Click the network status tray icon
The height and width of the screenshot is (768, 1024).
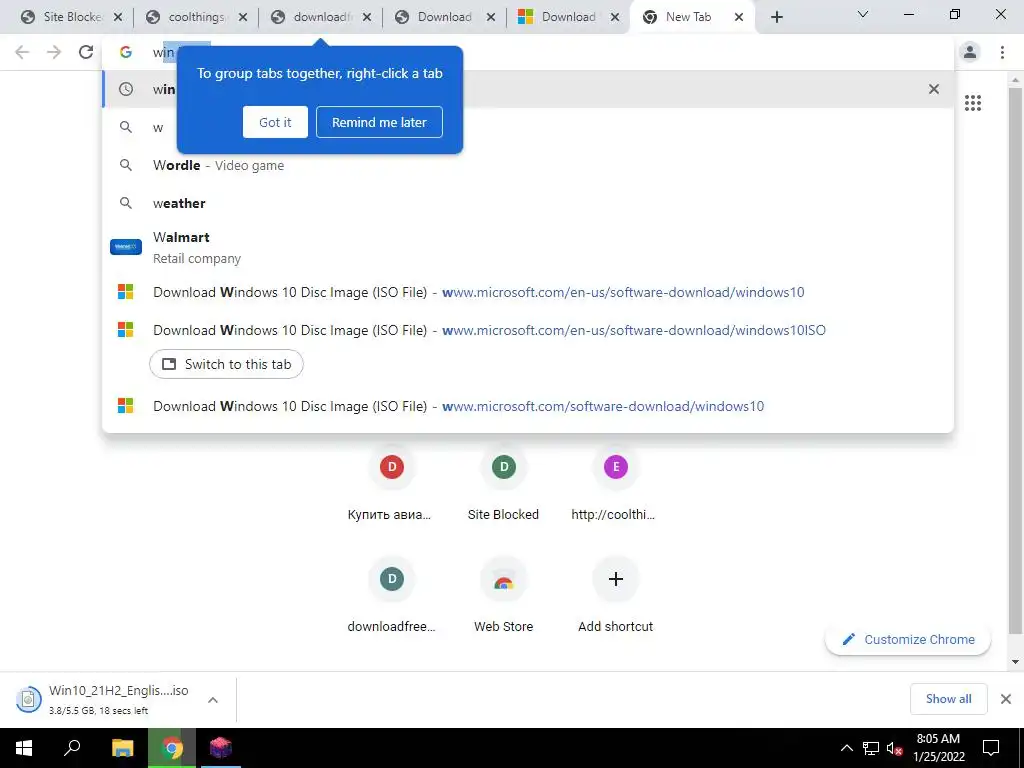pyautogui.click(x=871, y=748)
